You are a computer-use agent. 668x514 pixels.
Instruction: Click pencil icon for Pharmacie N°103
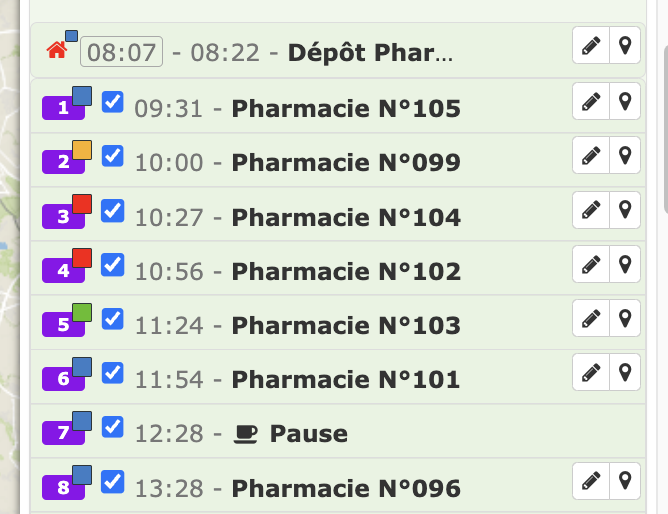591,318
